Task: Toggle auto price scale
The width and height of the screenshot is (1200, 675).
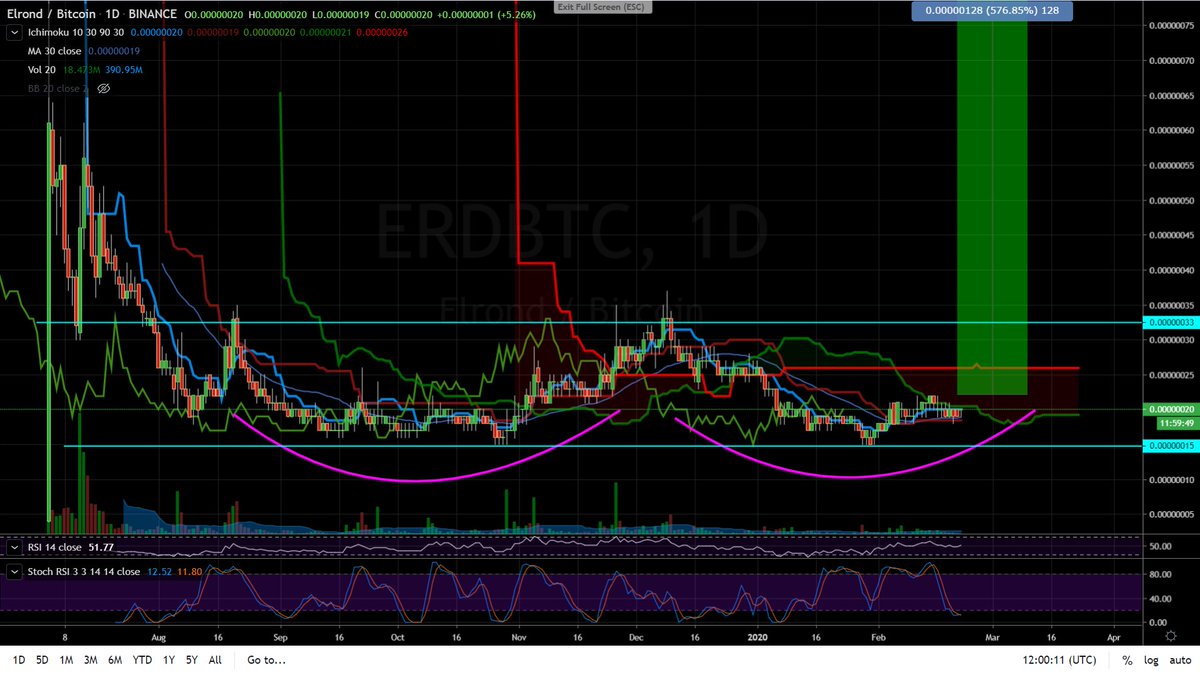Action: [x=1179, y=660]
